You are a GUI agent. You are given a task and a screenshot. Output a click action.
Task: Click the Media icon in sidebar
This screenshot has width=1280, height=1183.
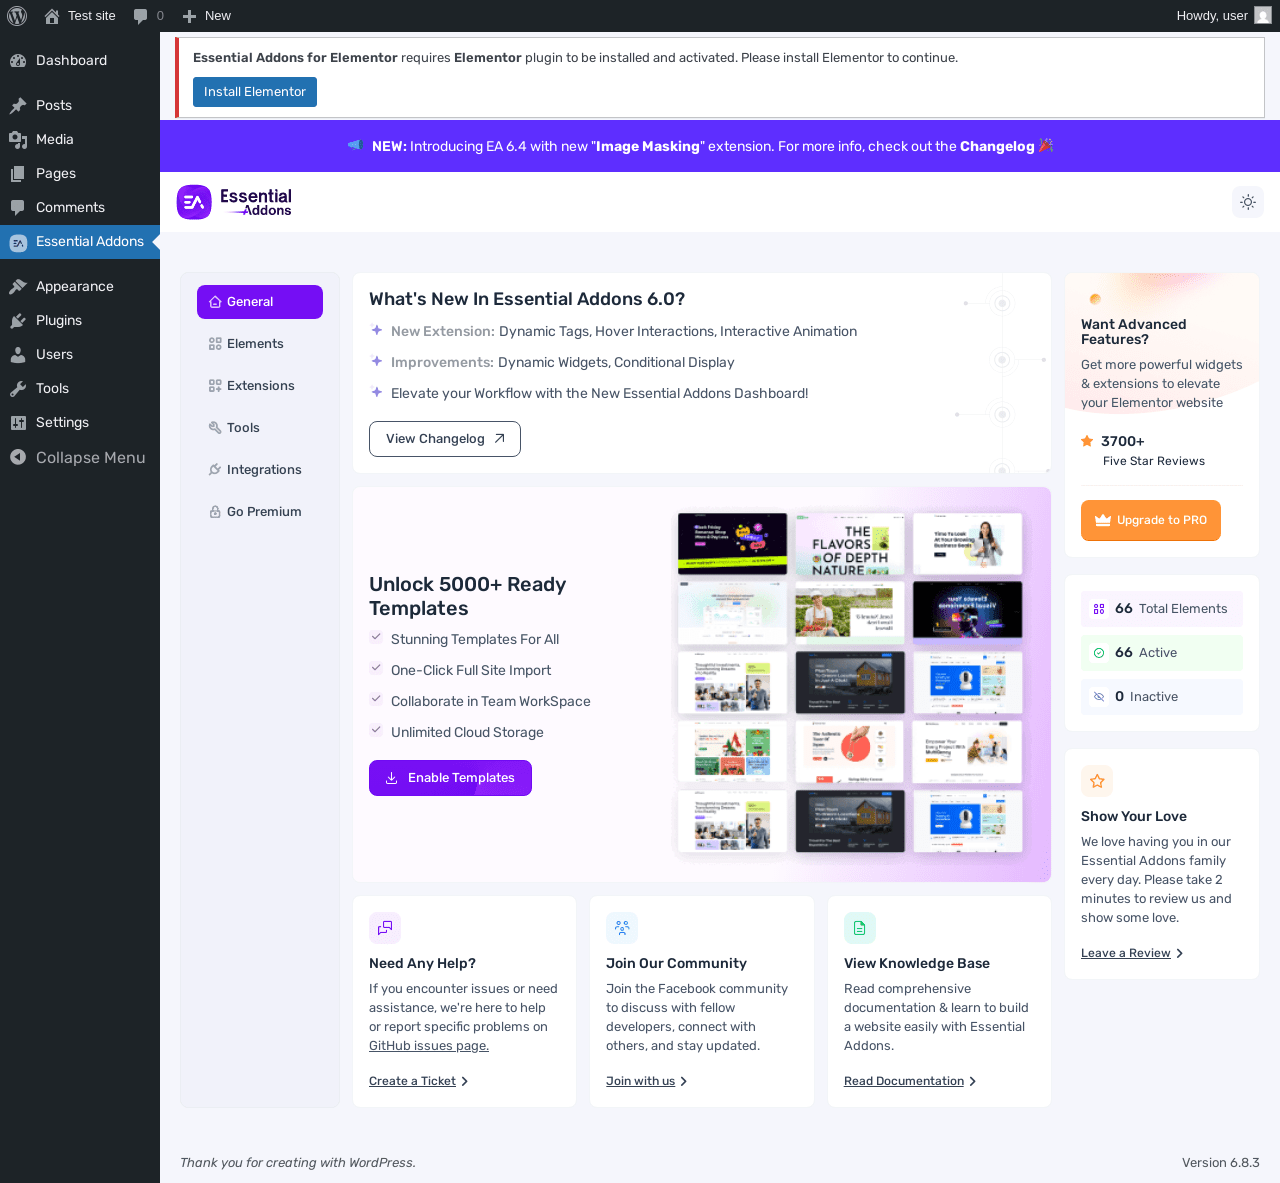(18, 139)
